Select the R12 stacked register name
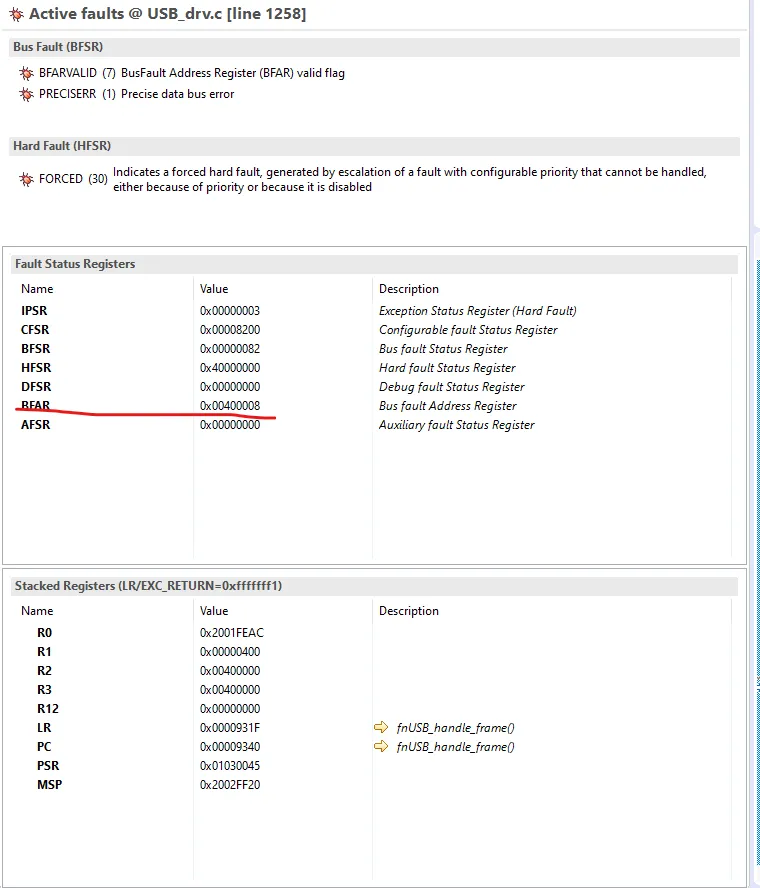The image size is (760, 888). pyautogui.click(x=48, y=709)
